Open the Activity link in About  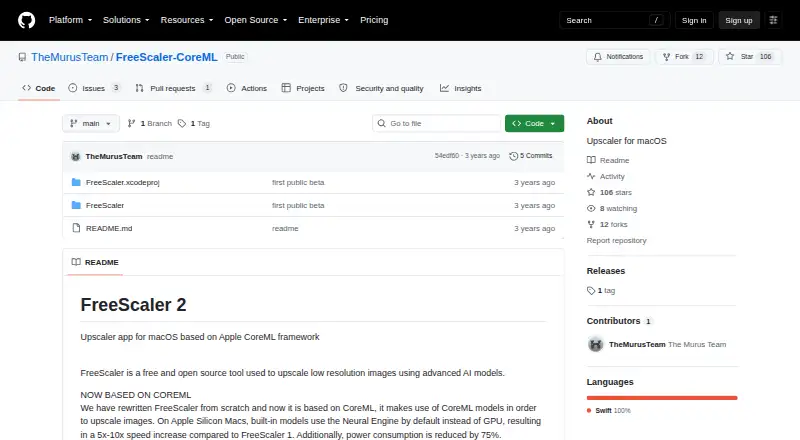click(606, 176)
